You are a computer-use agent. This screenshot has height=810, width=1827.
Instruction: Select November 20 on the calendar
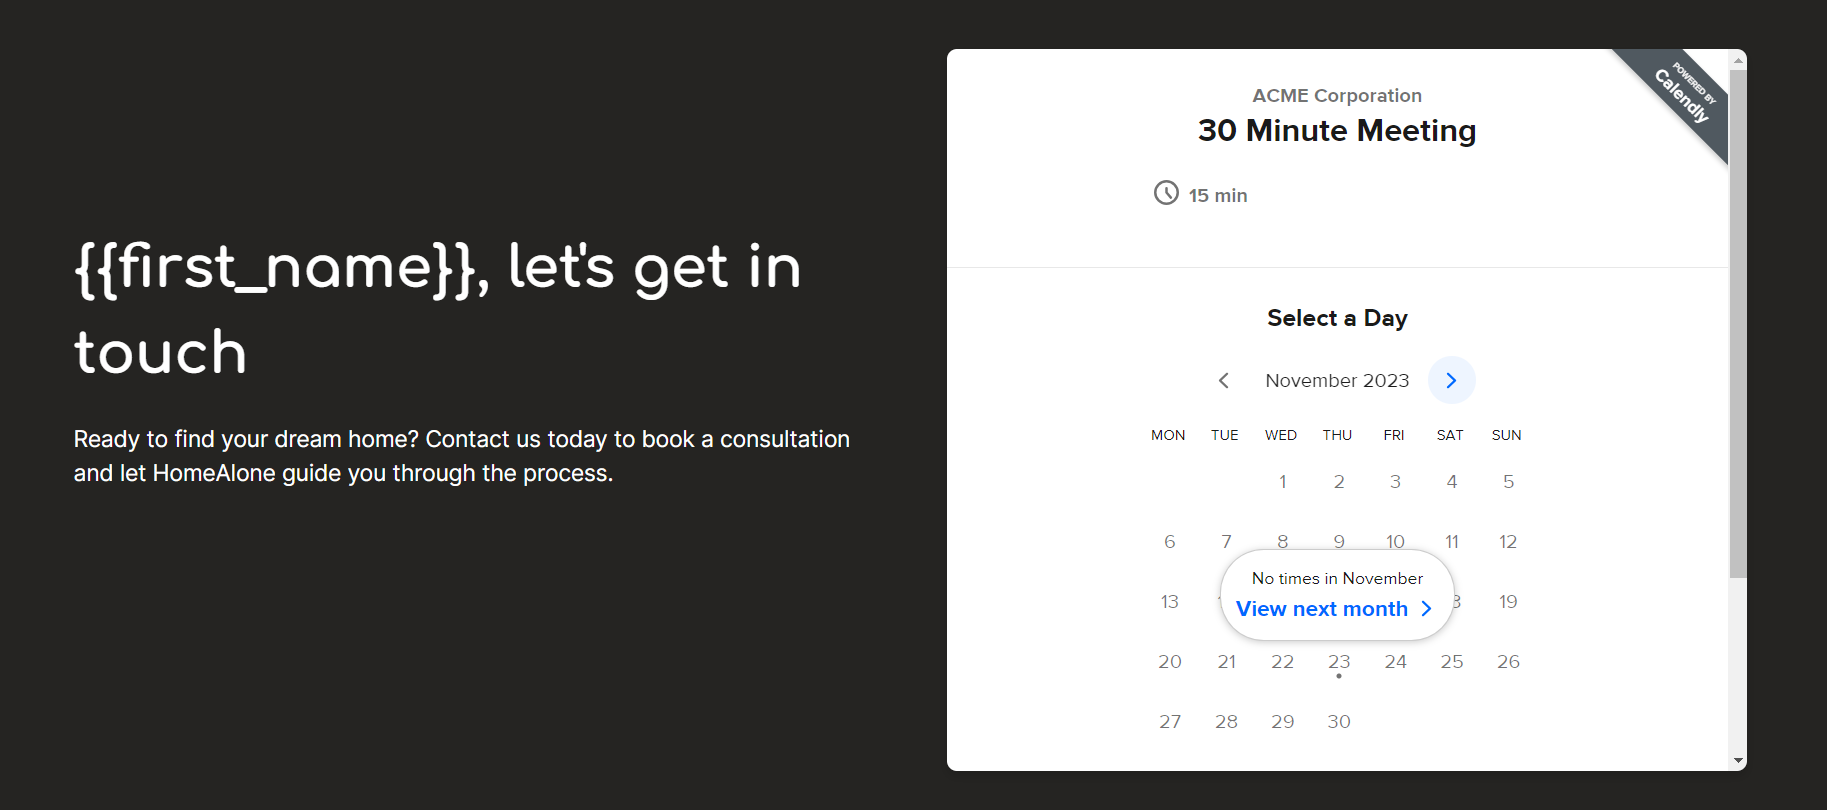pos(1170,662)
